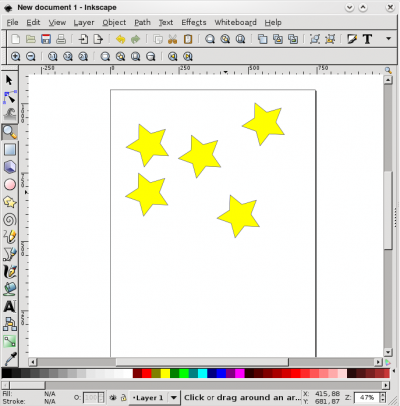This screenshot has width=400, height=406.
Task: Open the Path menu
Action: (142, 22)
